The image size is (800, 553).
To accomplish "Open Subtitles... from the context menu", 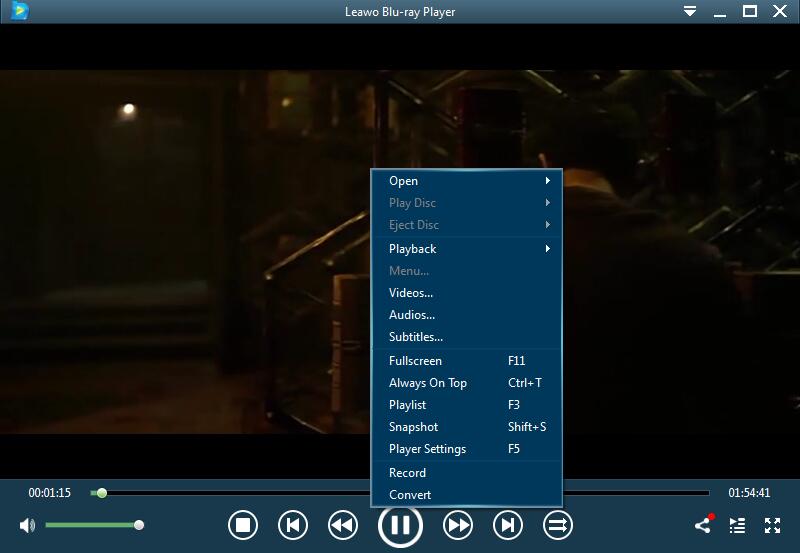I will click(467, 337).
